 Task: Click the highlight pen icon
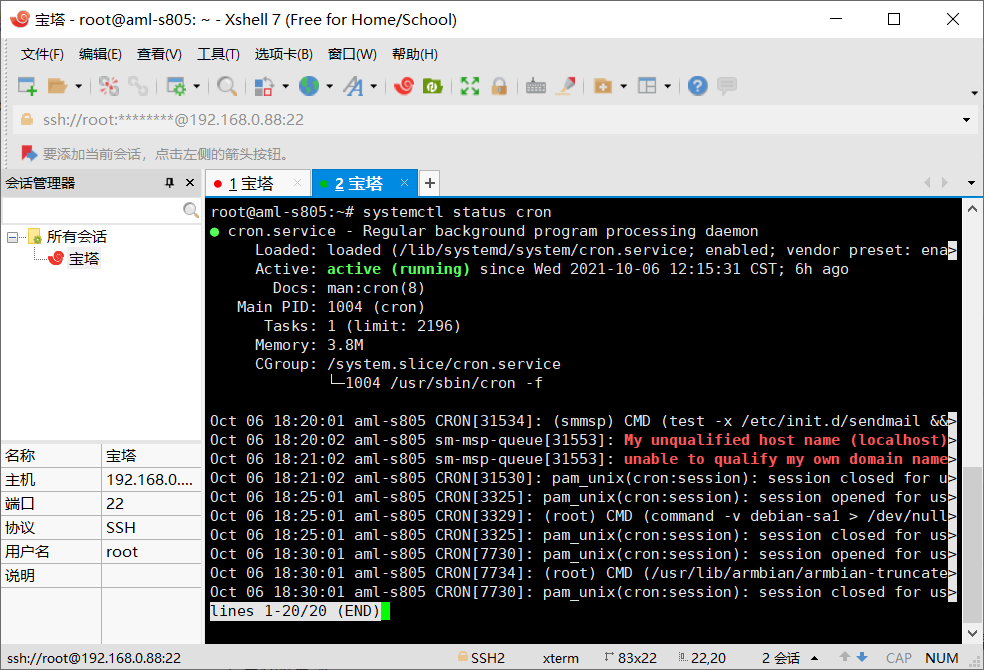(x=565, y=86)
